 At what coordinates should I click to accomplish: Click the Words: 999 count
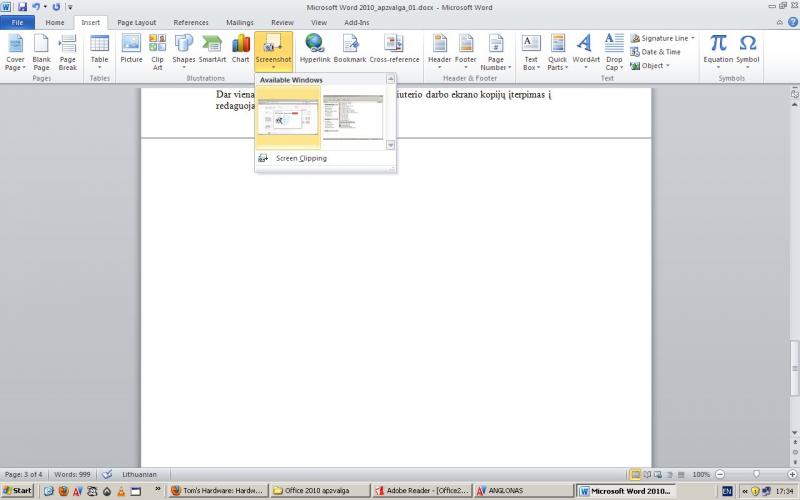(72, 474)
